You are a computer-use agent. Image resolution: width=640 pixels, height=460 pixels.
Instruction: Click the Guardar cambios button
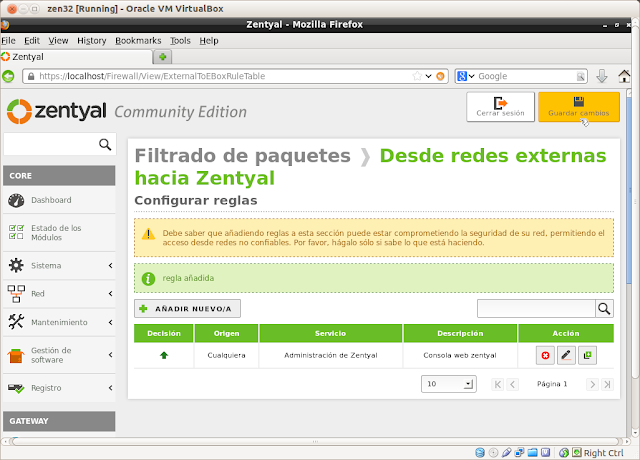pyautogui.click(x=579, y=107)
